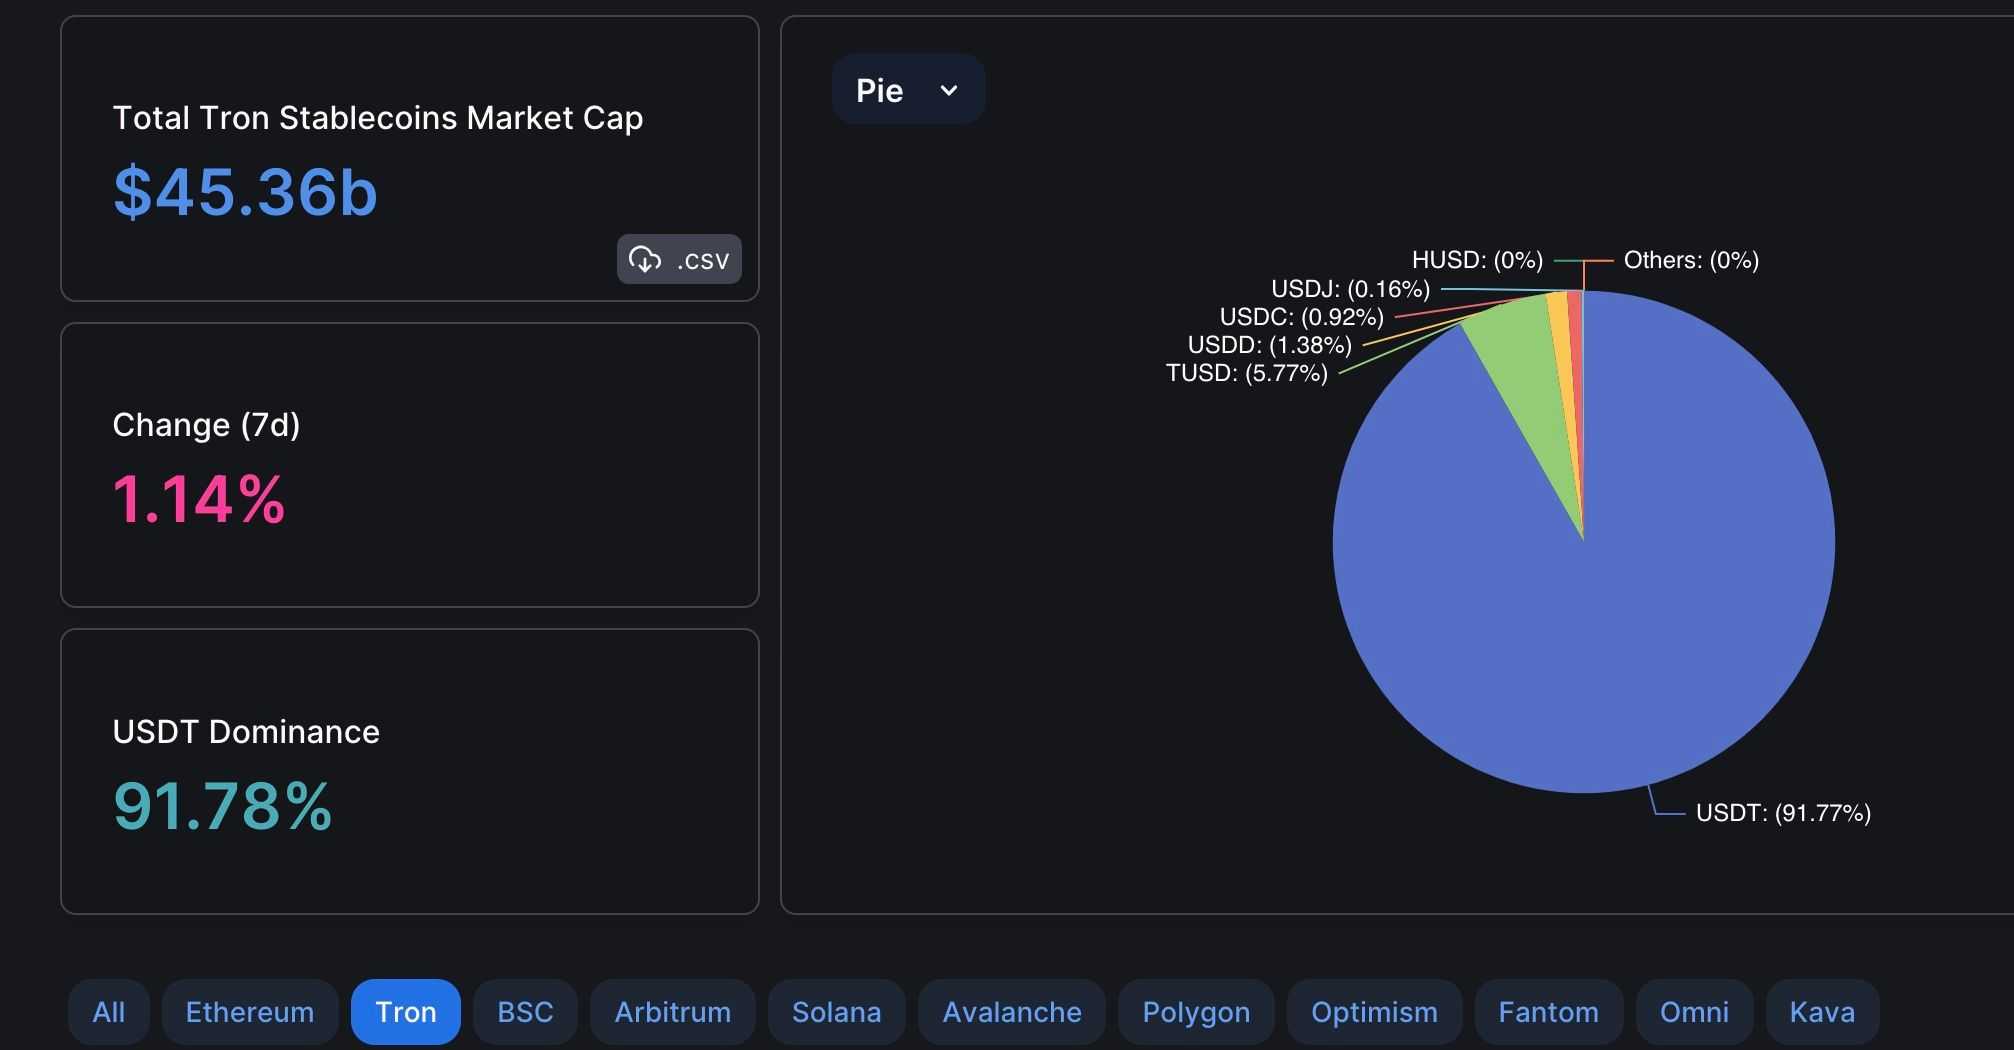This screenshot has height=1050, width=2014.
Task: Expand the chevron next to Pie
Action: click(947, 90)
